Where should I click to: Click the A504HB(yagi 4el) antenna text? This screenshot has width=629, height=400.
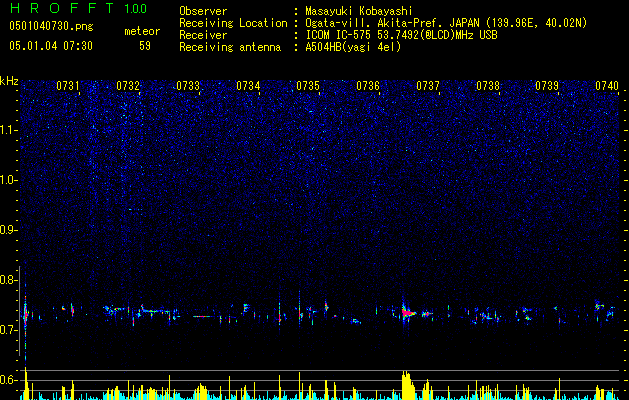pos(353,47)
